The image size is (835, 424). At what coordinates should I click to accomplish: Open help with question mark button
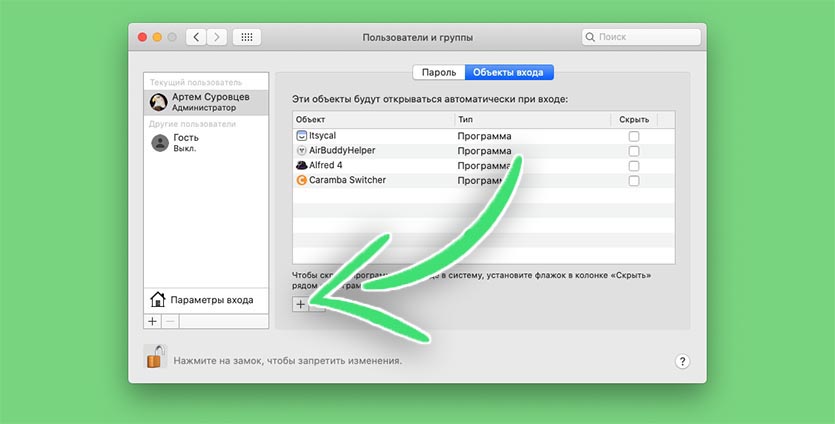click(682, 362)
